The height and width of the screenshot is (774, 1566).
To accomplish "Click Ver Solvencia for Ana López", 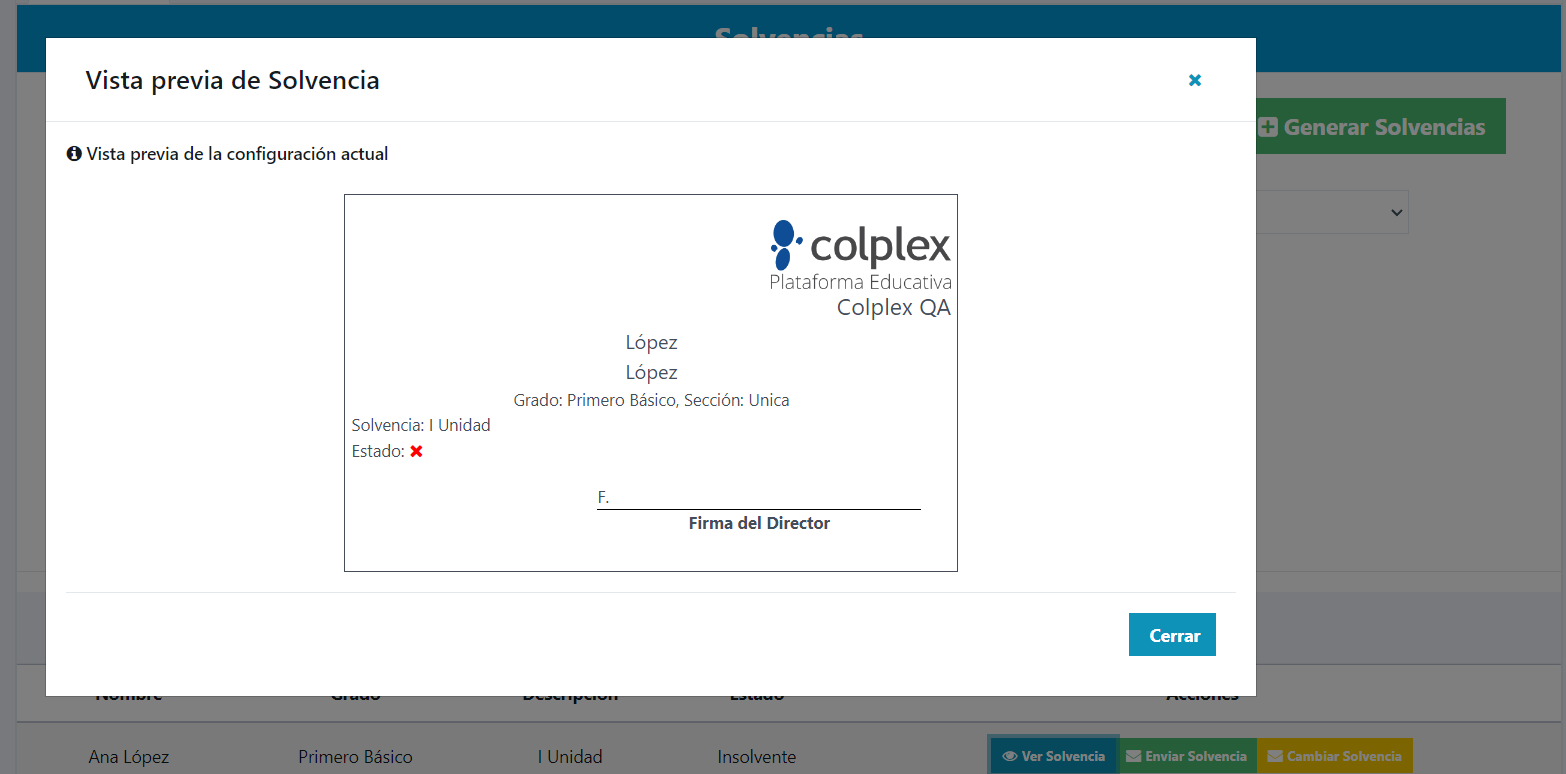I will (1054, 756).
